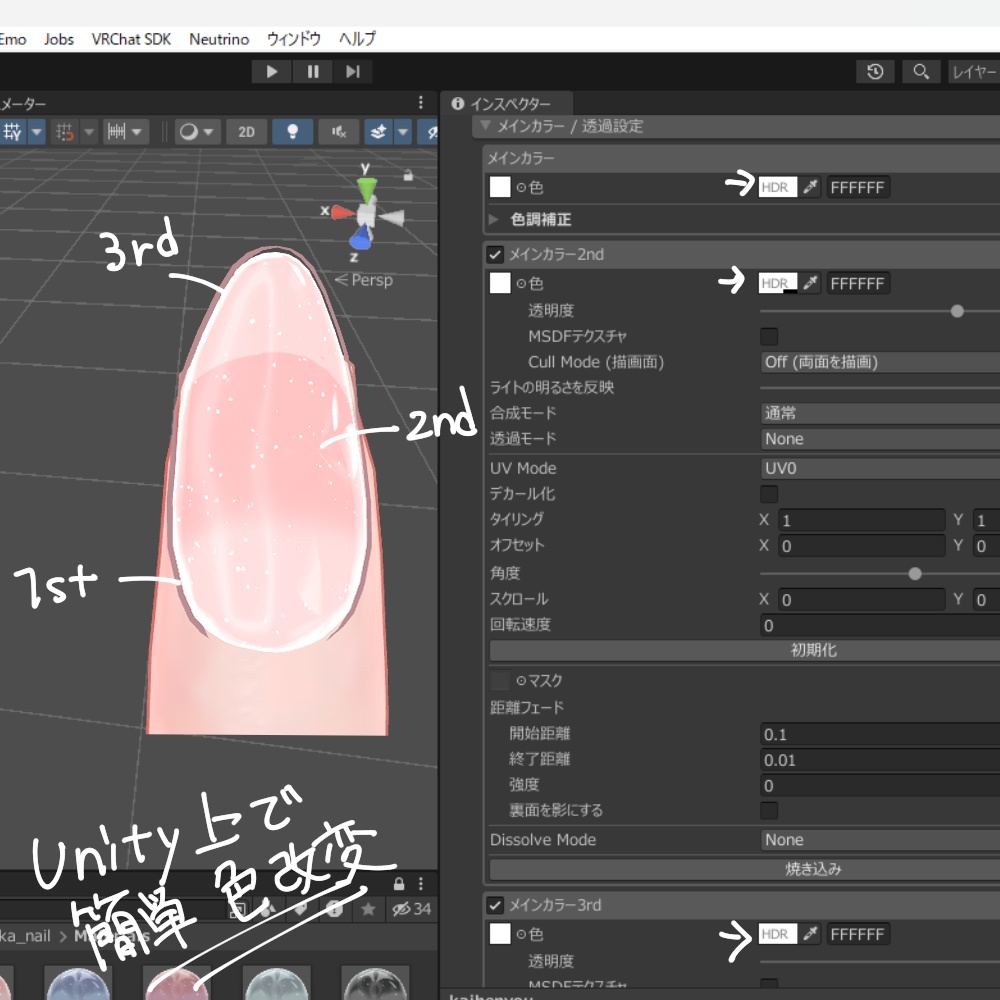
Task: Click the メインカラー2nd texture slot
Action: pos(500,283)
